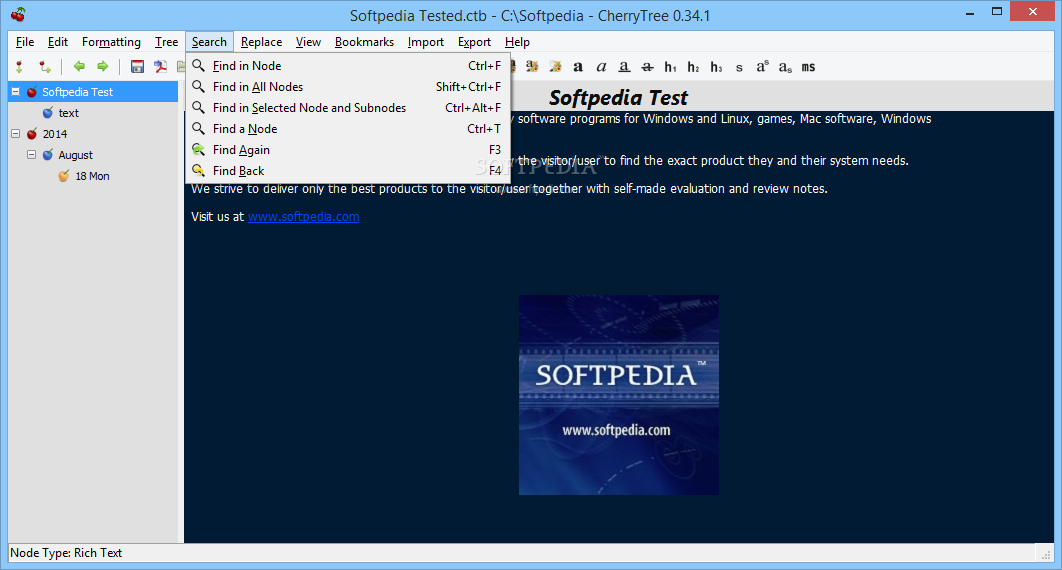
Task: Open the Export menu
Action: click(x=474, y=42)
